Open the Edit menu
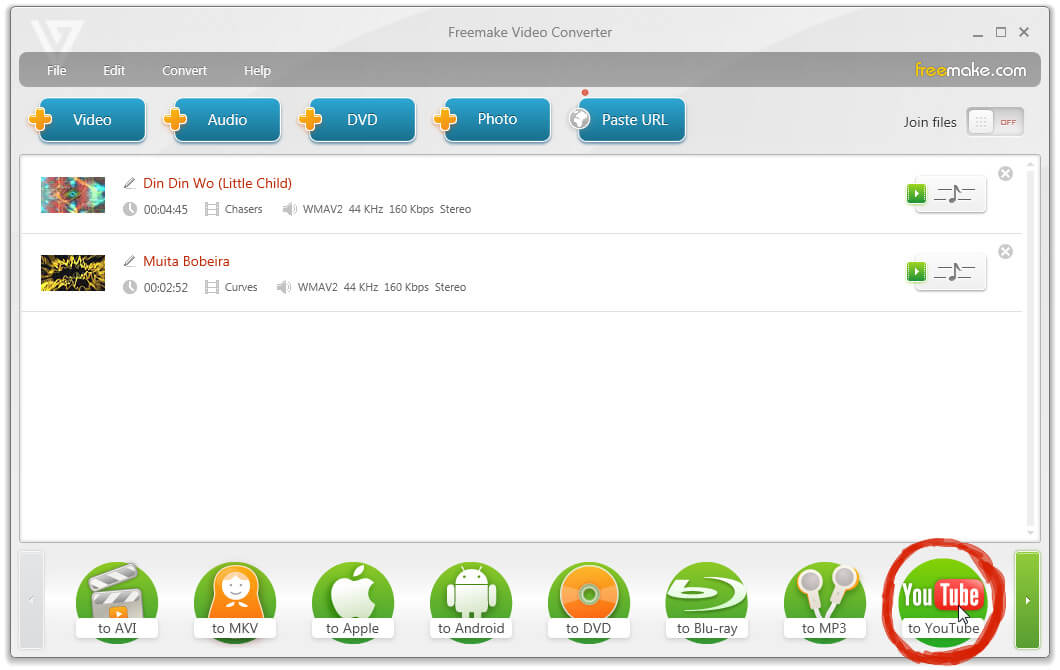1060x670 pixels. click(x=114, y=70)
